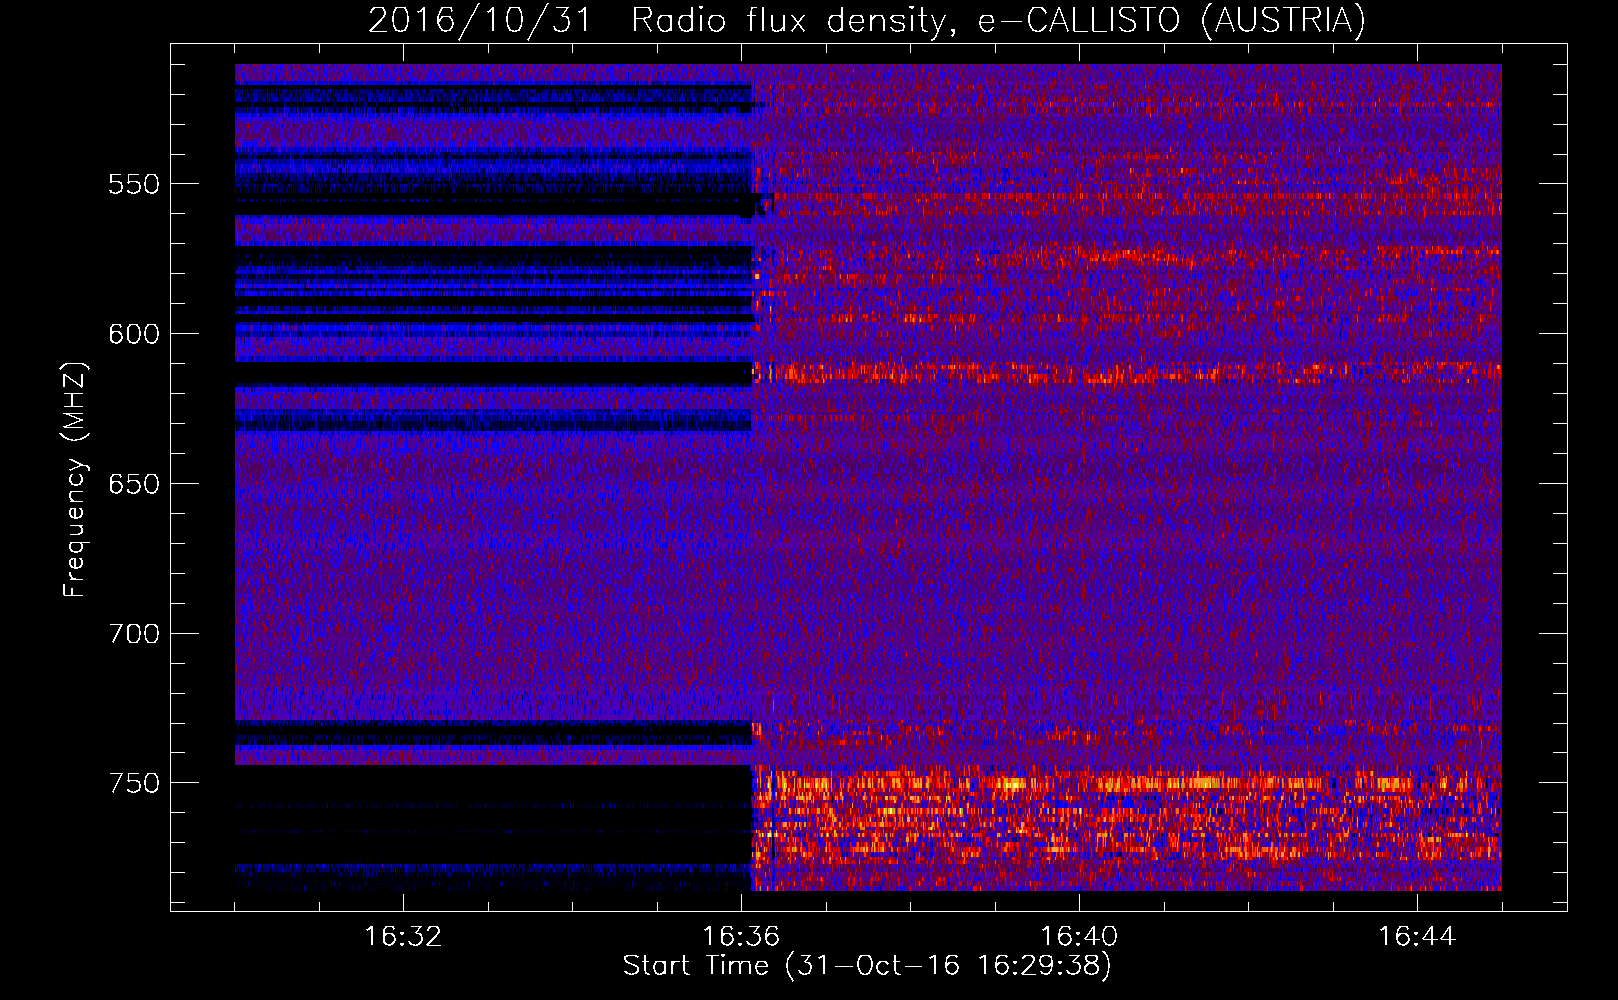The image size is (1618, 1000).
Task: Click the 600 frequency tick label
Action: (x=134, y=334)
